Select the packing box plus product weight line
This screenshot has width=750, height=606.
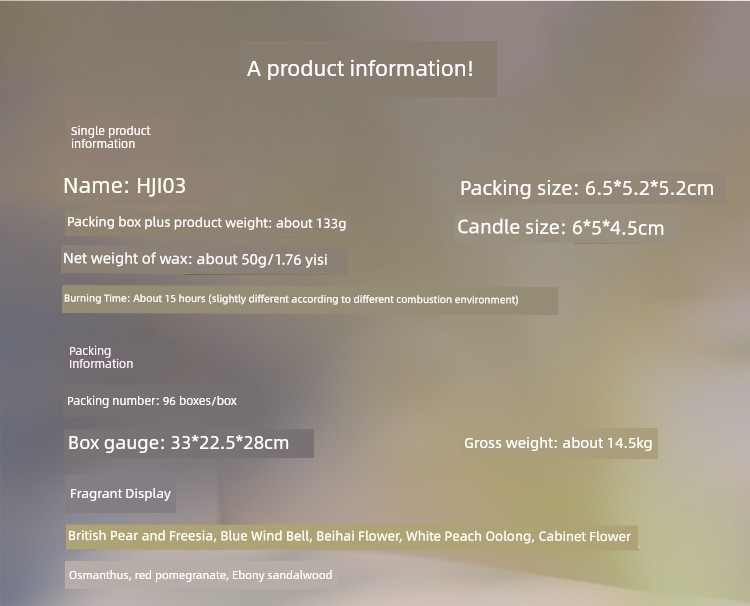pyautogui.click(x=206, y=222)
